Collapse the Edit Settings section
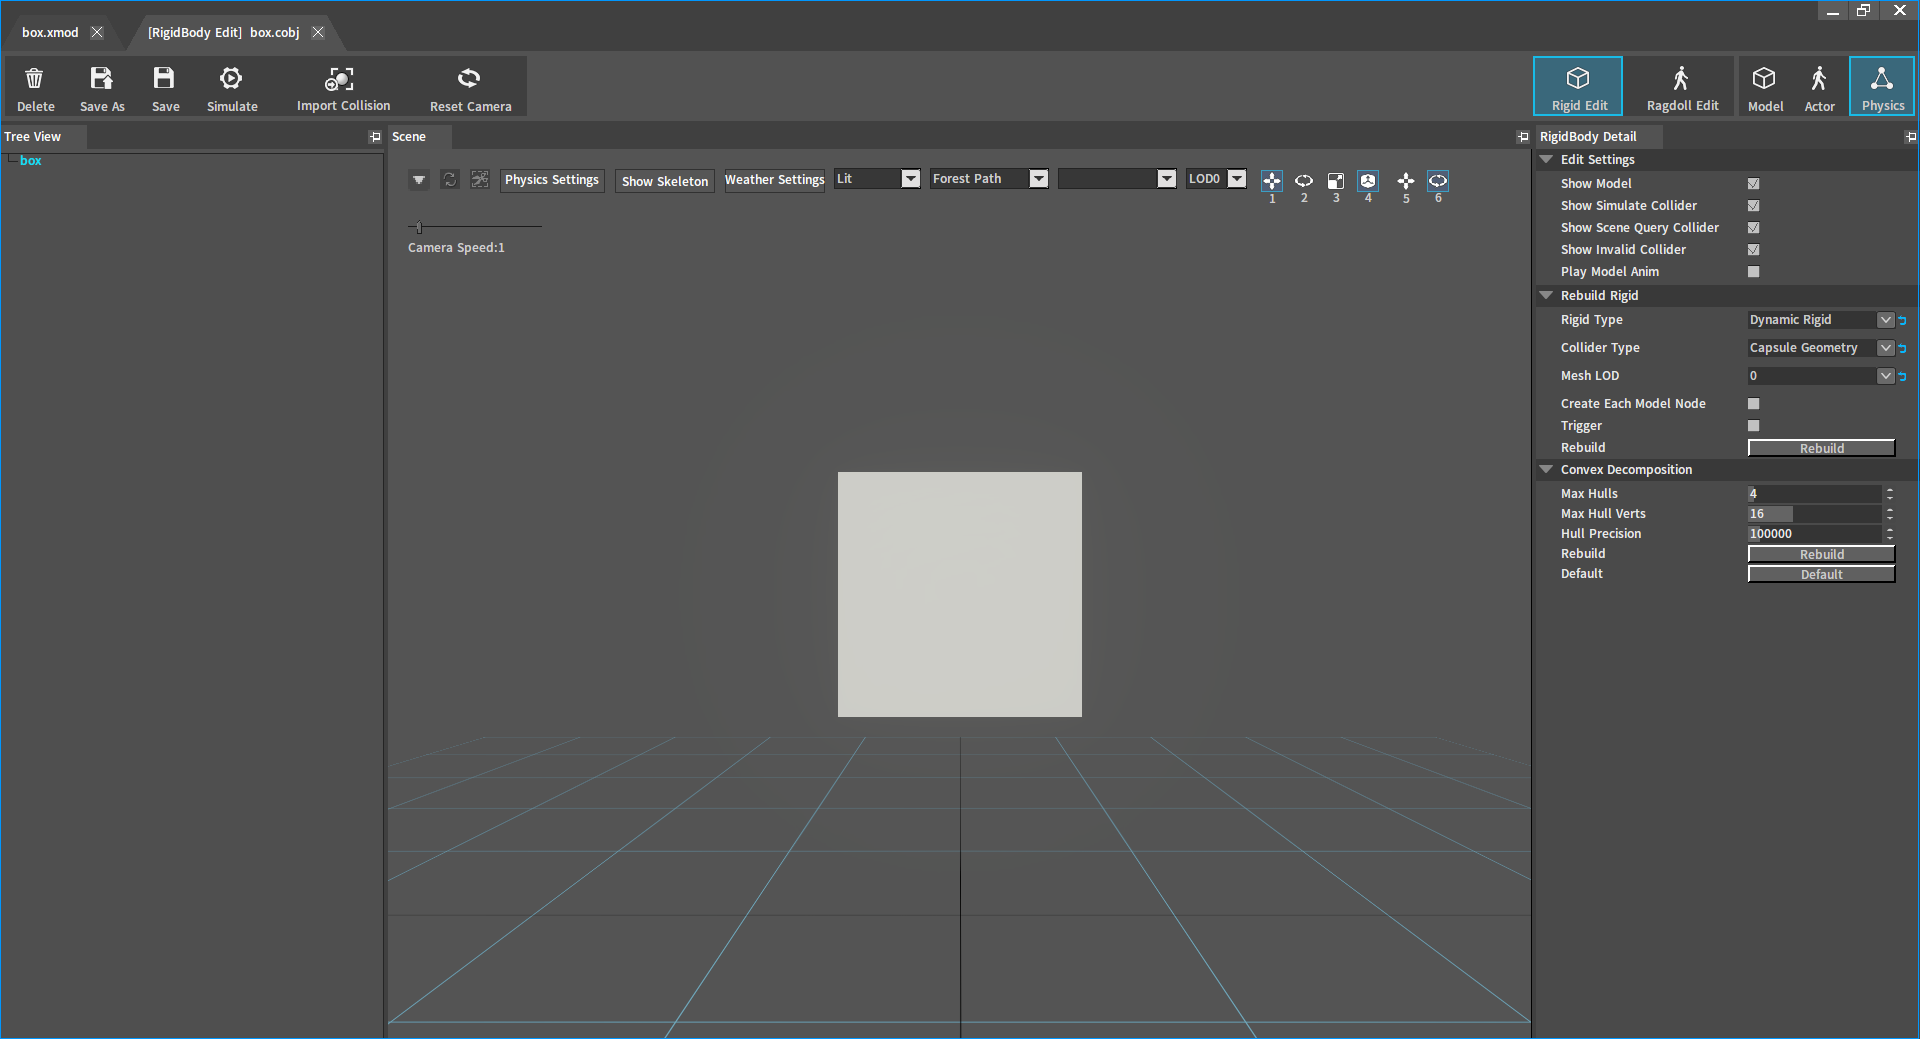The image size is (1920, 1039). tap(1547, 160)
